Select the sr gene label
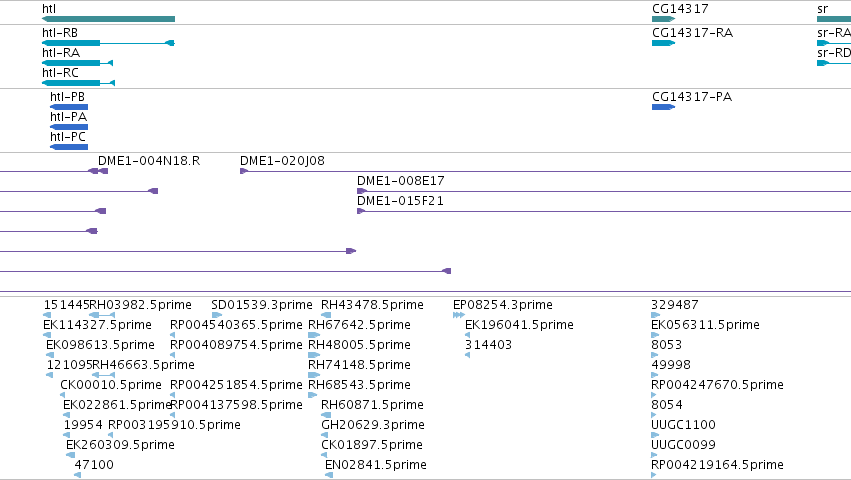851x480 pixels. (822, 9)
